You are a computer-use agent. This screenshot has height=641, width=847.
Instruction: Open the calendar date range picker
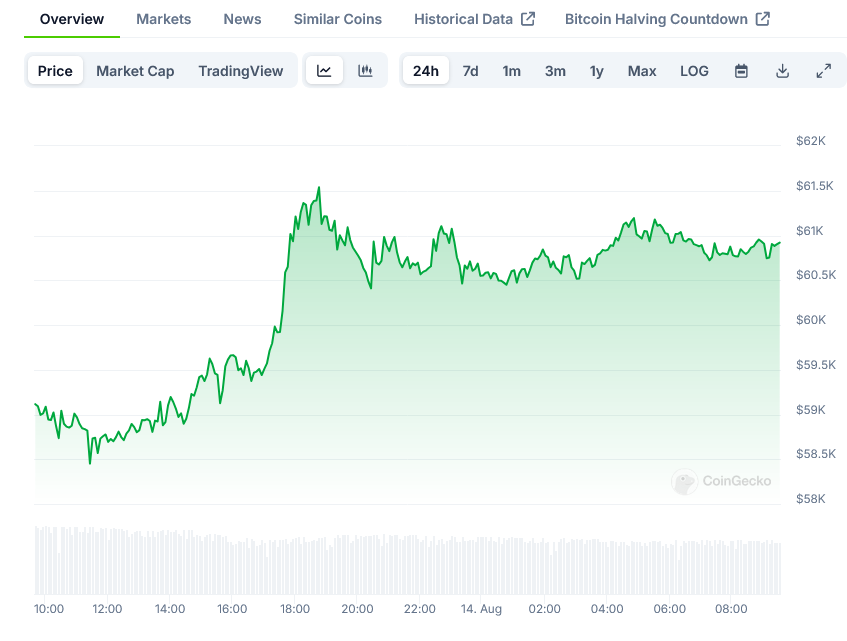(741, 71)
